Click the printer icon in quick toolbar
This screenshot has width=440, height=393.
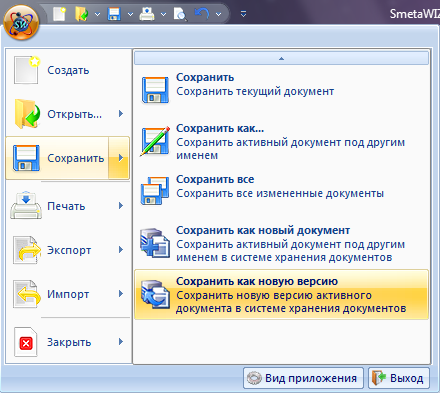pyautogui.click(x=147, y=14)
